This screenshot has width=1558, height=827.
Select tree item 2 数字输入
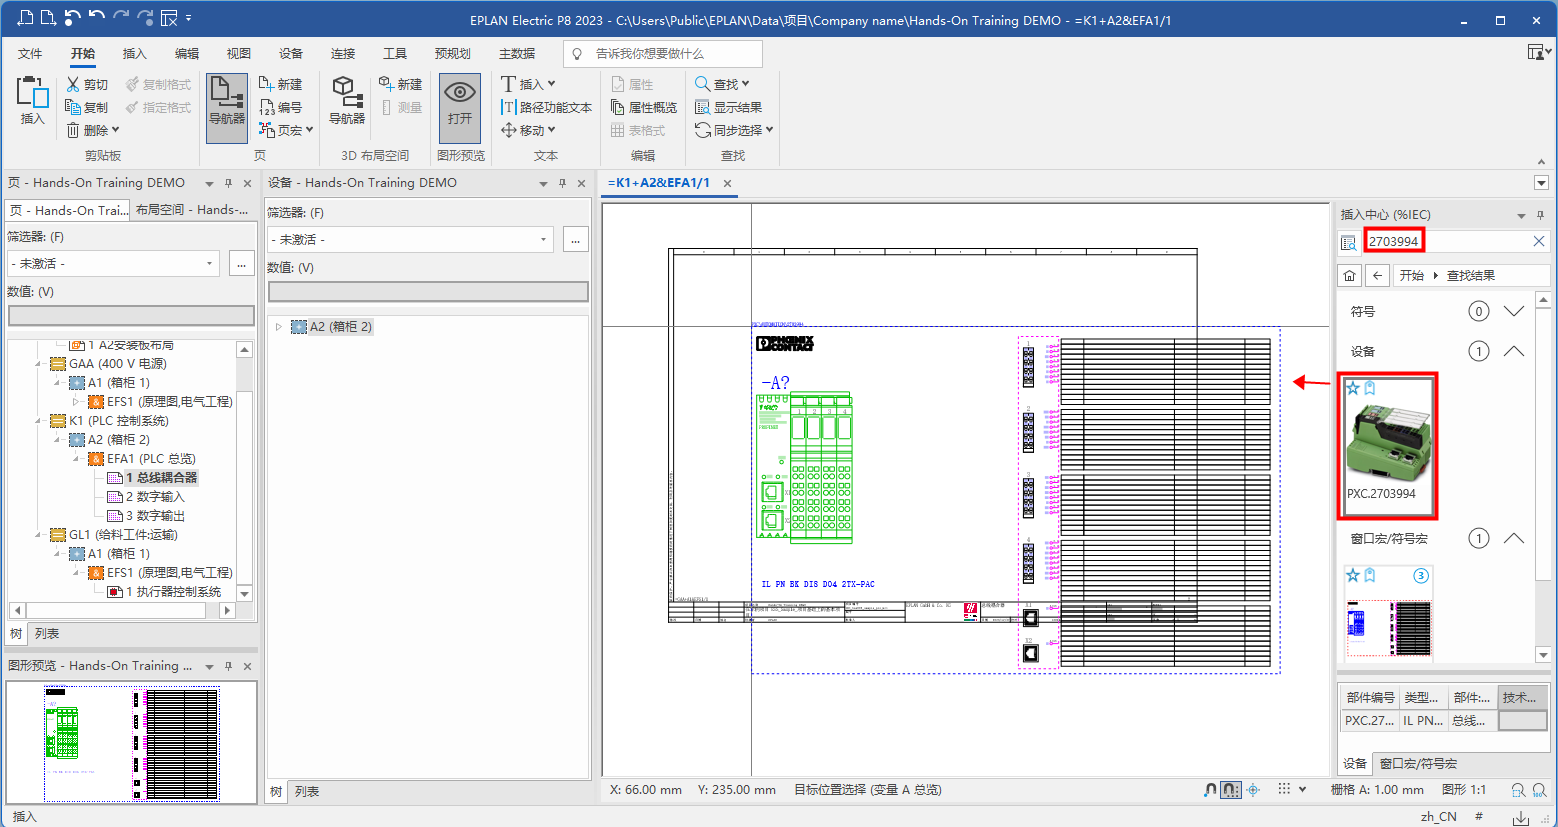click(x=155, y=496)
